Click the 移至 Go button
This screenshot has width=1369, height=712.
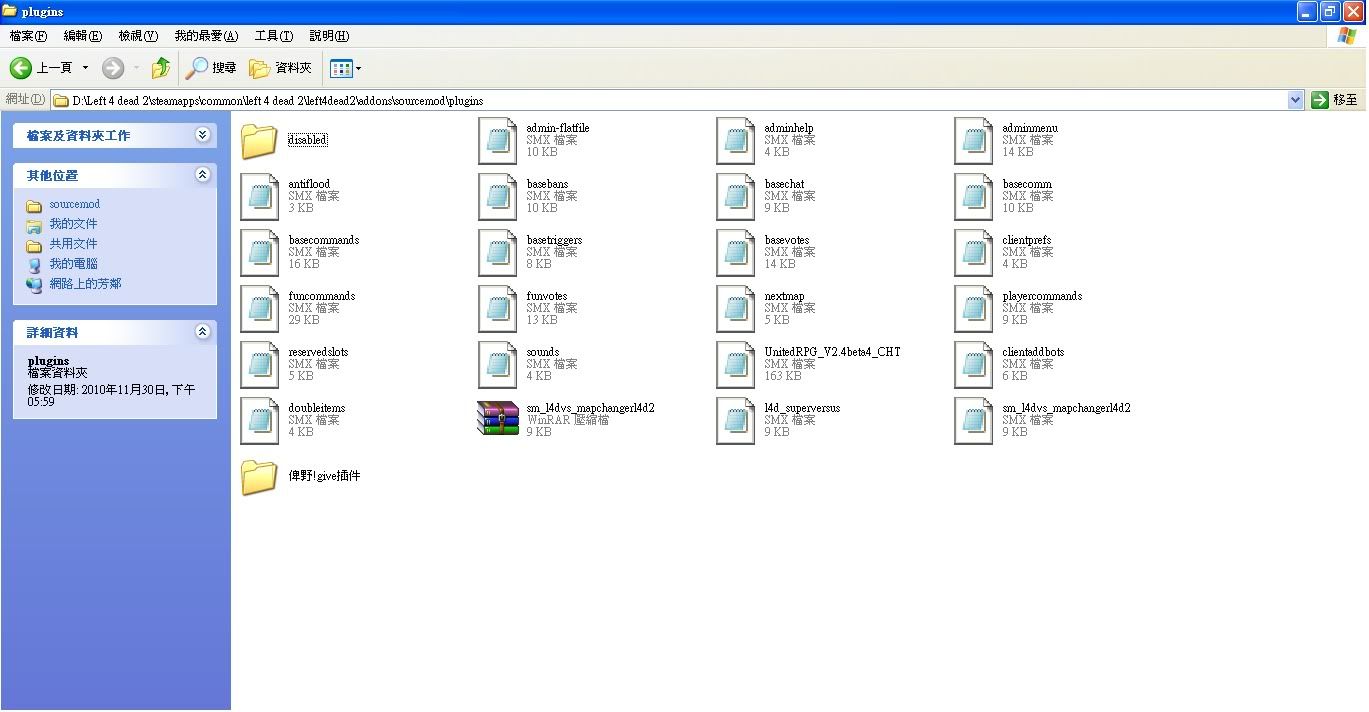(x=1335, y=100)
